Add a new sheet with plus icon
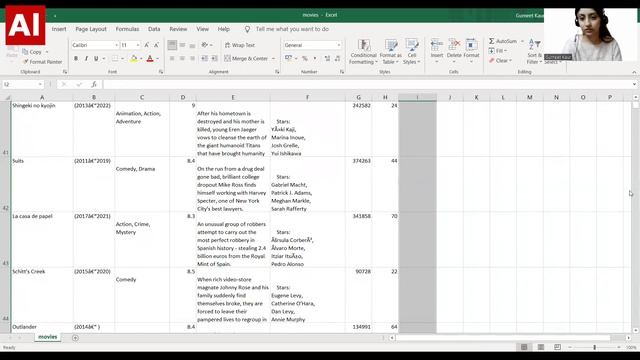640x360 pixels. pos(75,338)
